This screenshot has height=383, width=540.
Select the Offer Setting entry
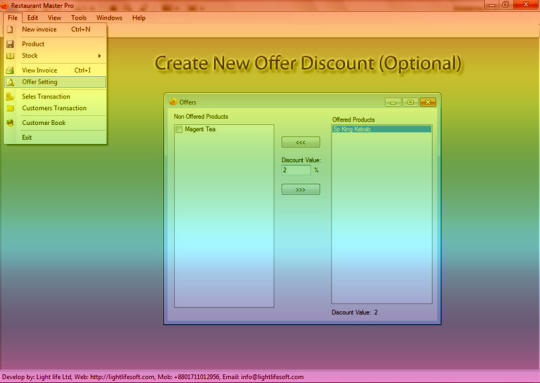[55, 82]
